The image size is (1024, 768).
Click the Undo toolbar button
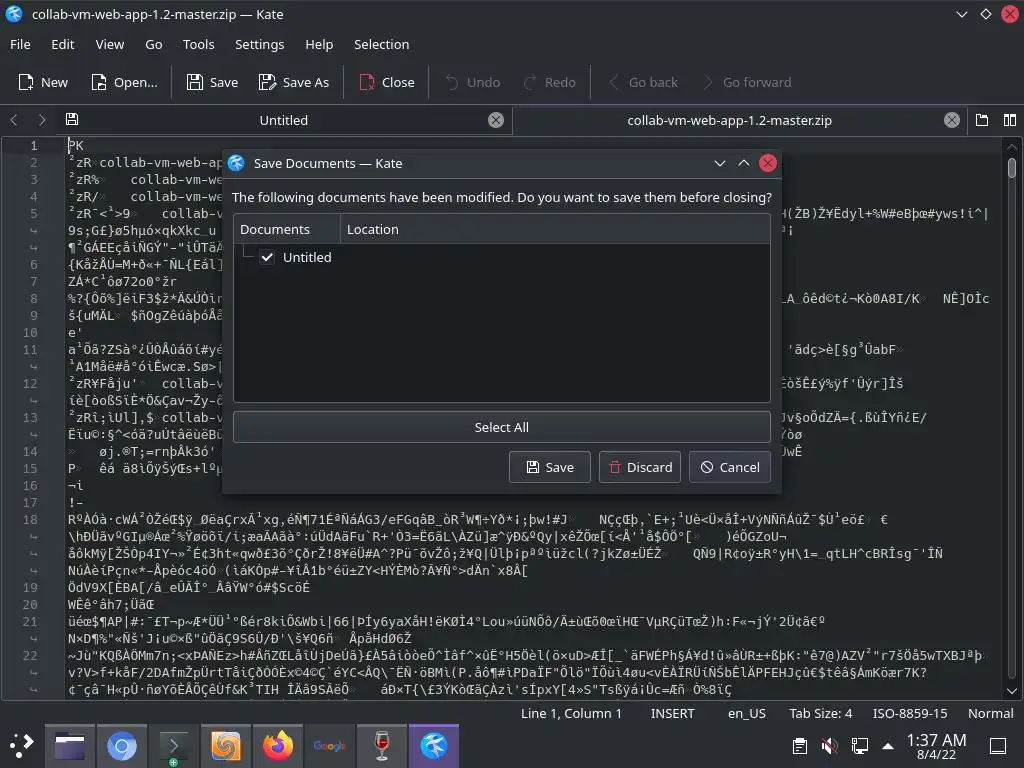tap(473, 82)
